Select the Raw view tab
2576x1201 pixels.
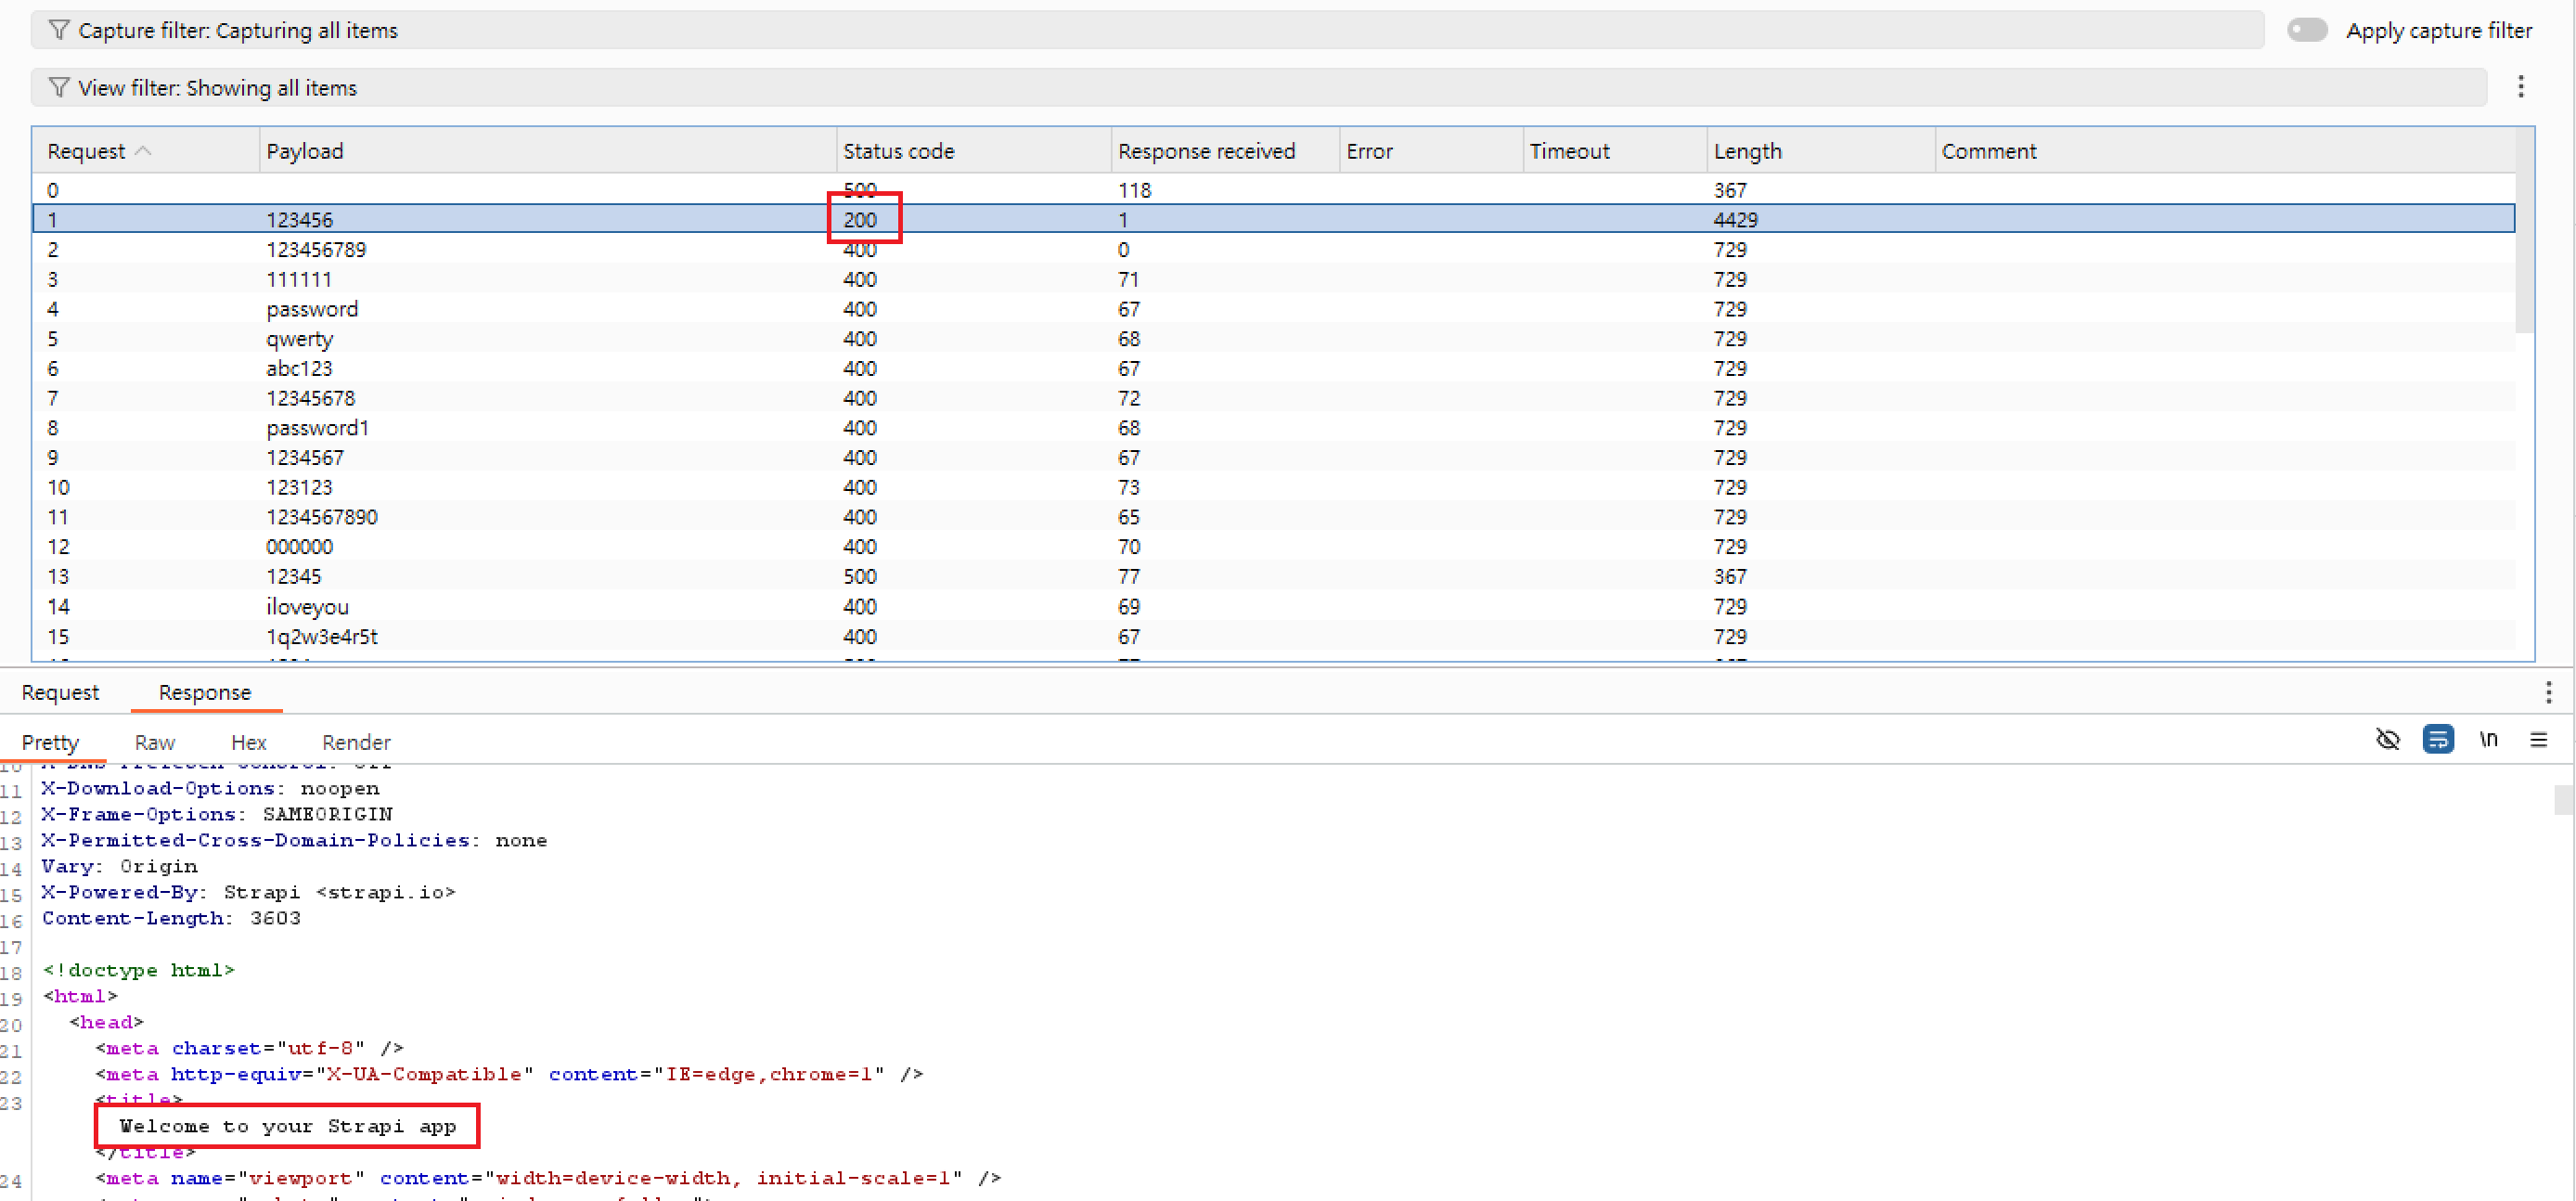coord(154,742)
